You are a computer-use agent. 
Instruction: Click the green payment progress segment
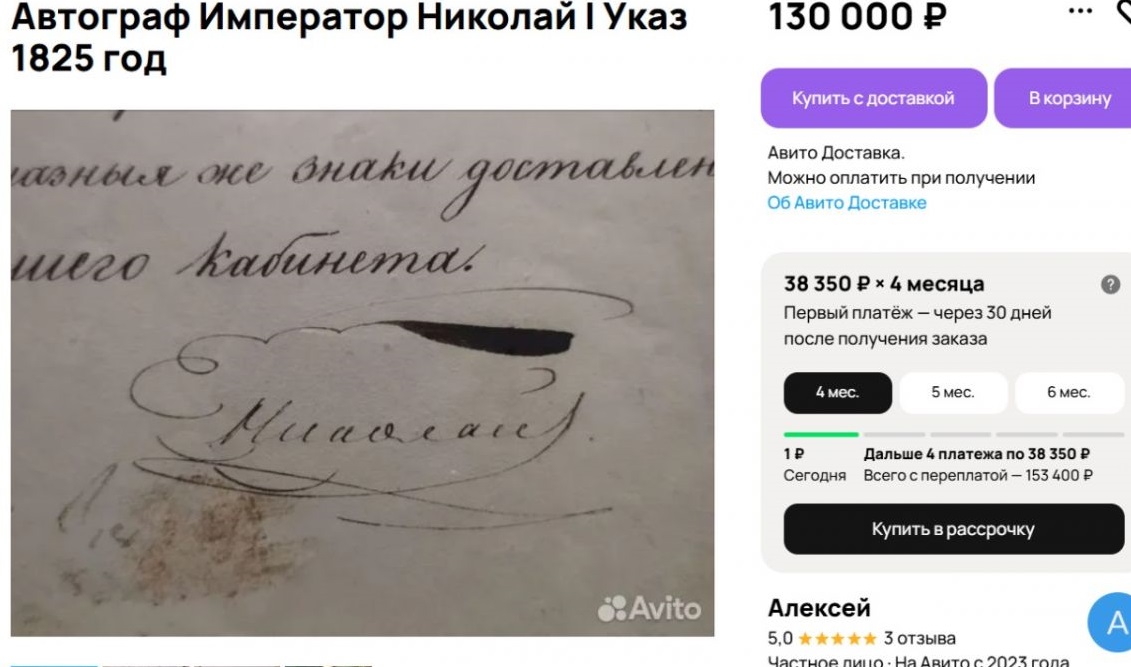(x=821, y=435)
